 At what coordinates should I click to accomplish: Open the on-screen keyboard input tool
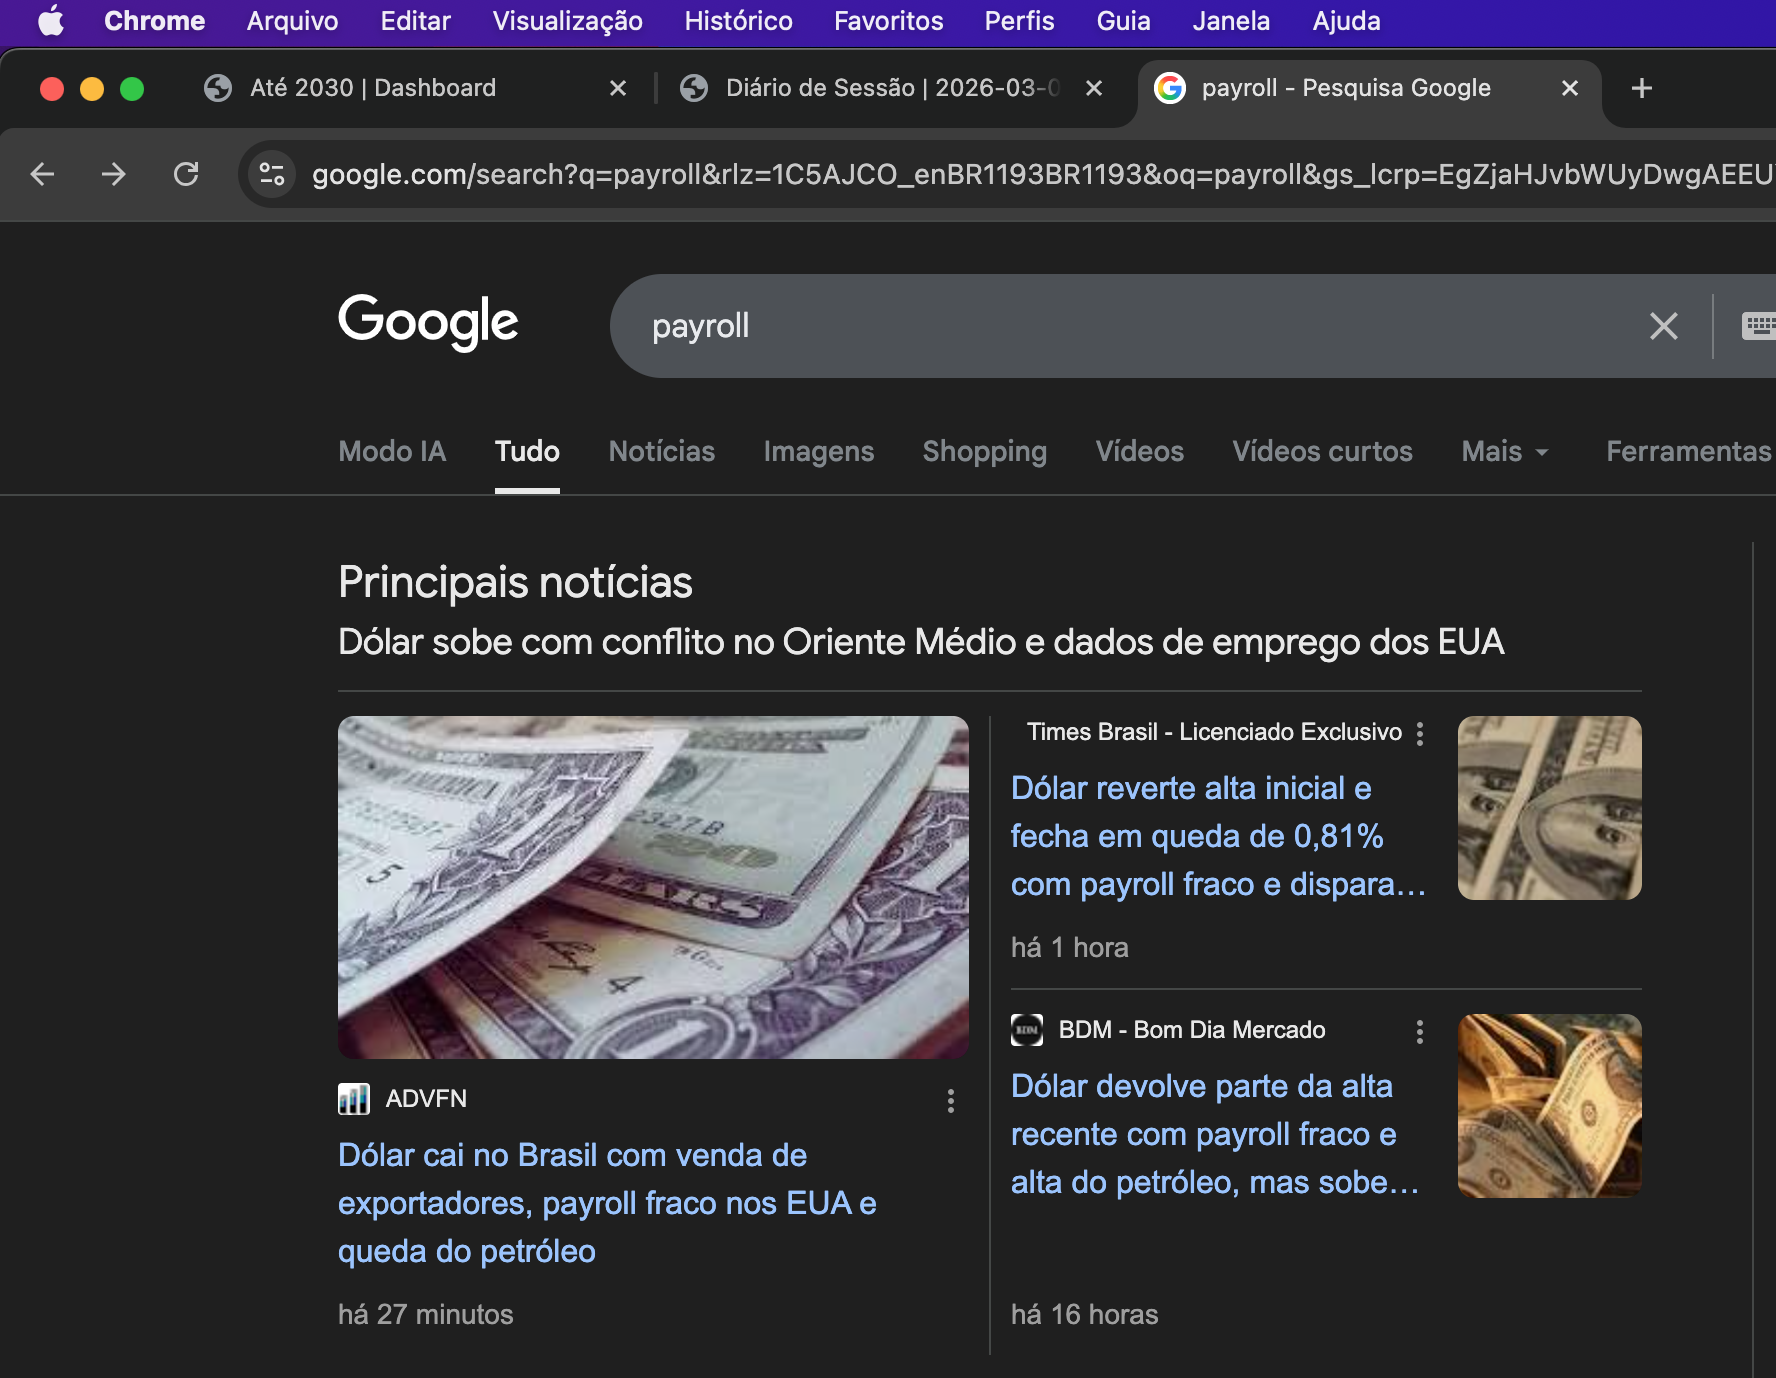[1757, 326]
